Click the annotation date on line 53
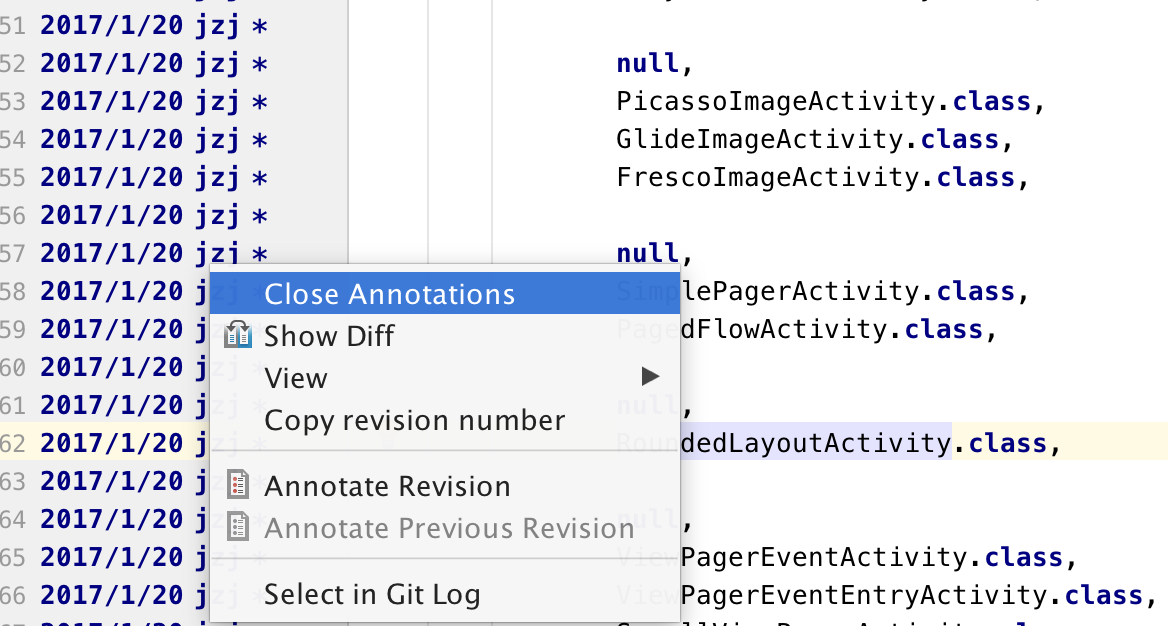The width and height of the screenshot is (1168, 626). pos(111,101)
